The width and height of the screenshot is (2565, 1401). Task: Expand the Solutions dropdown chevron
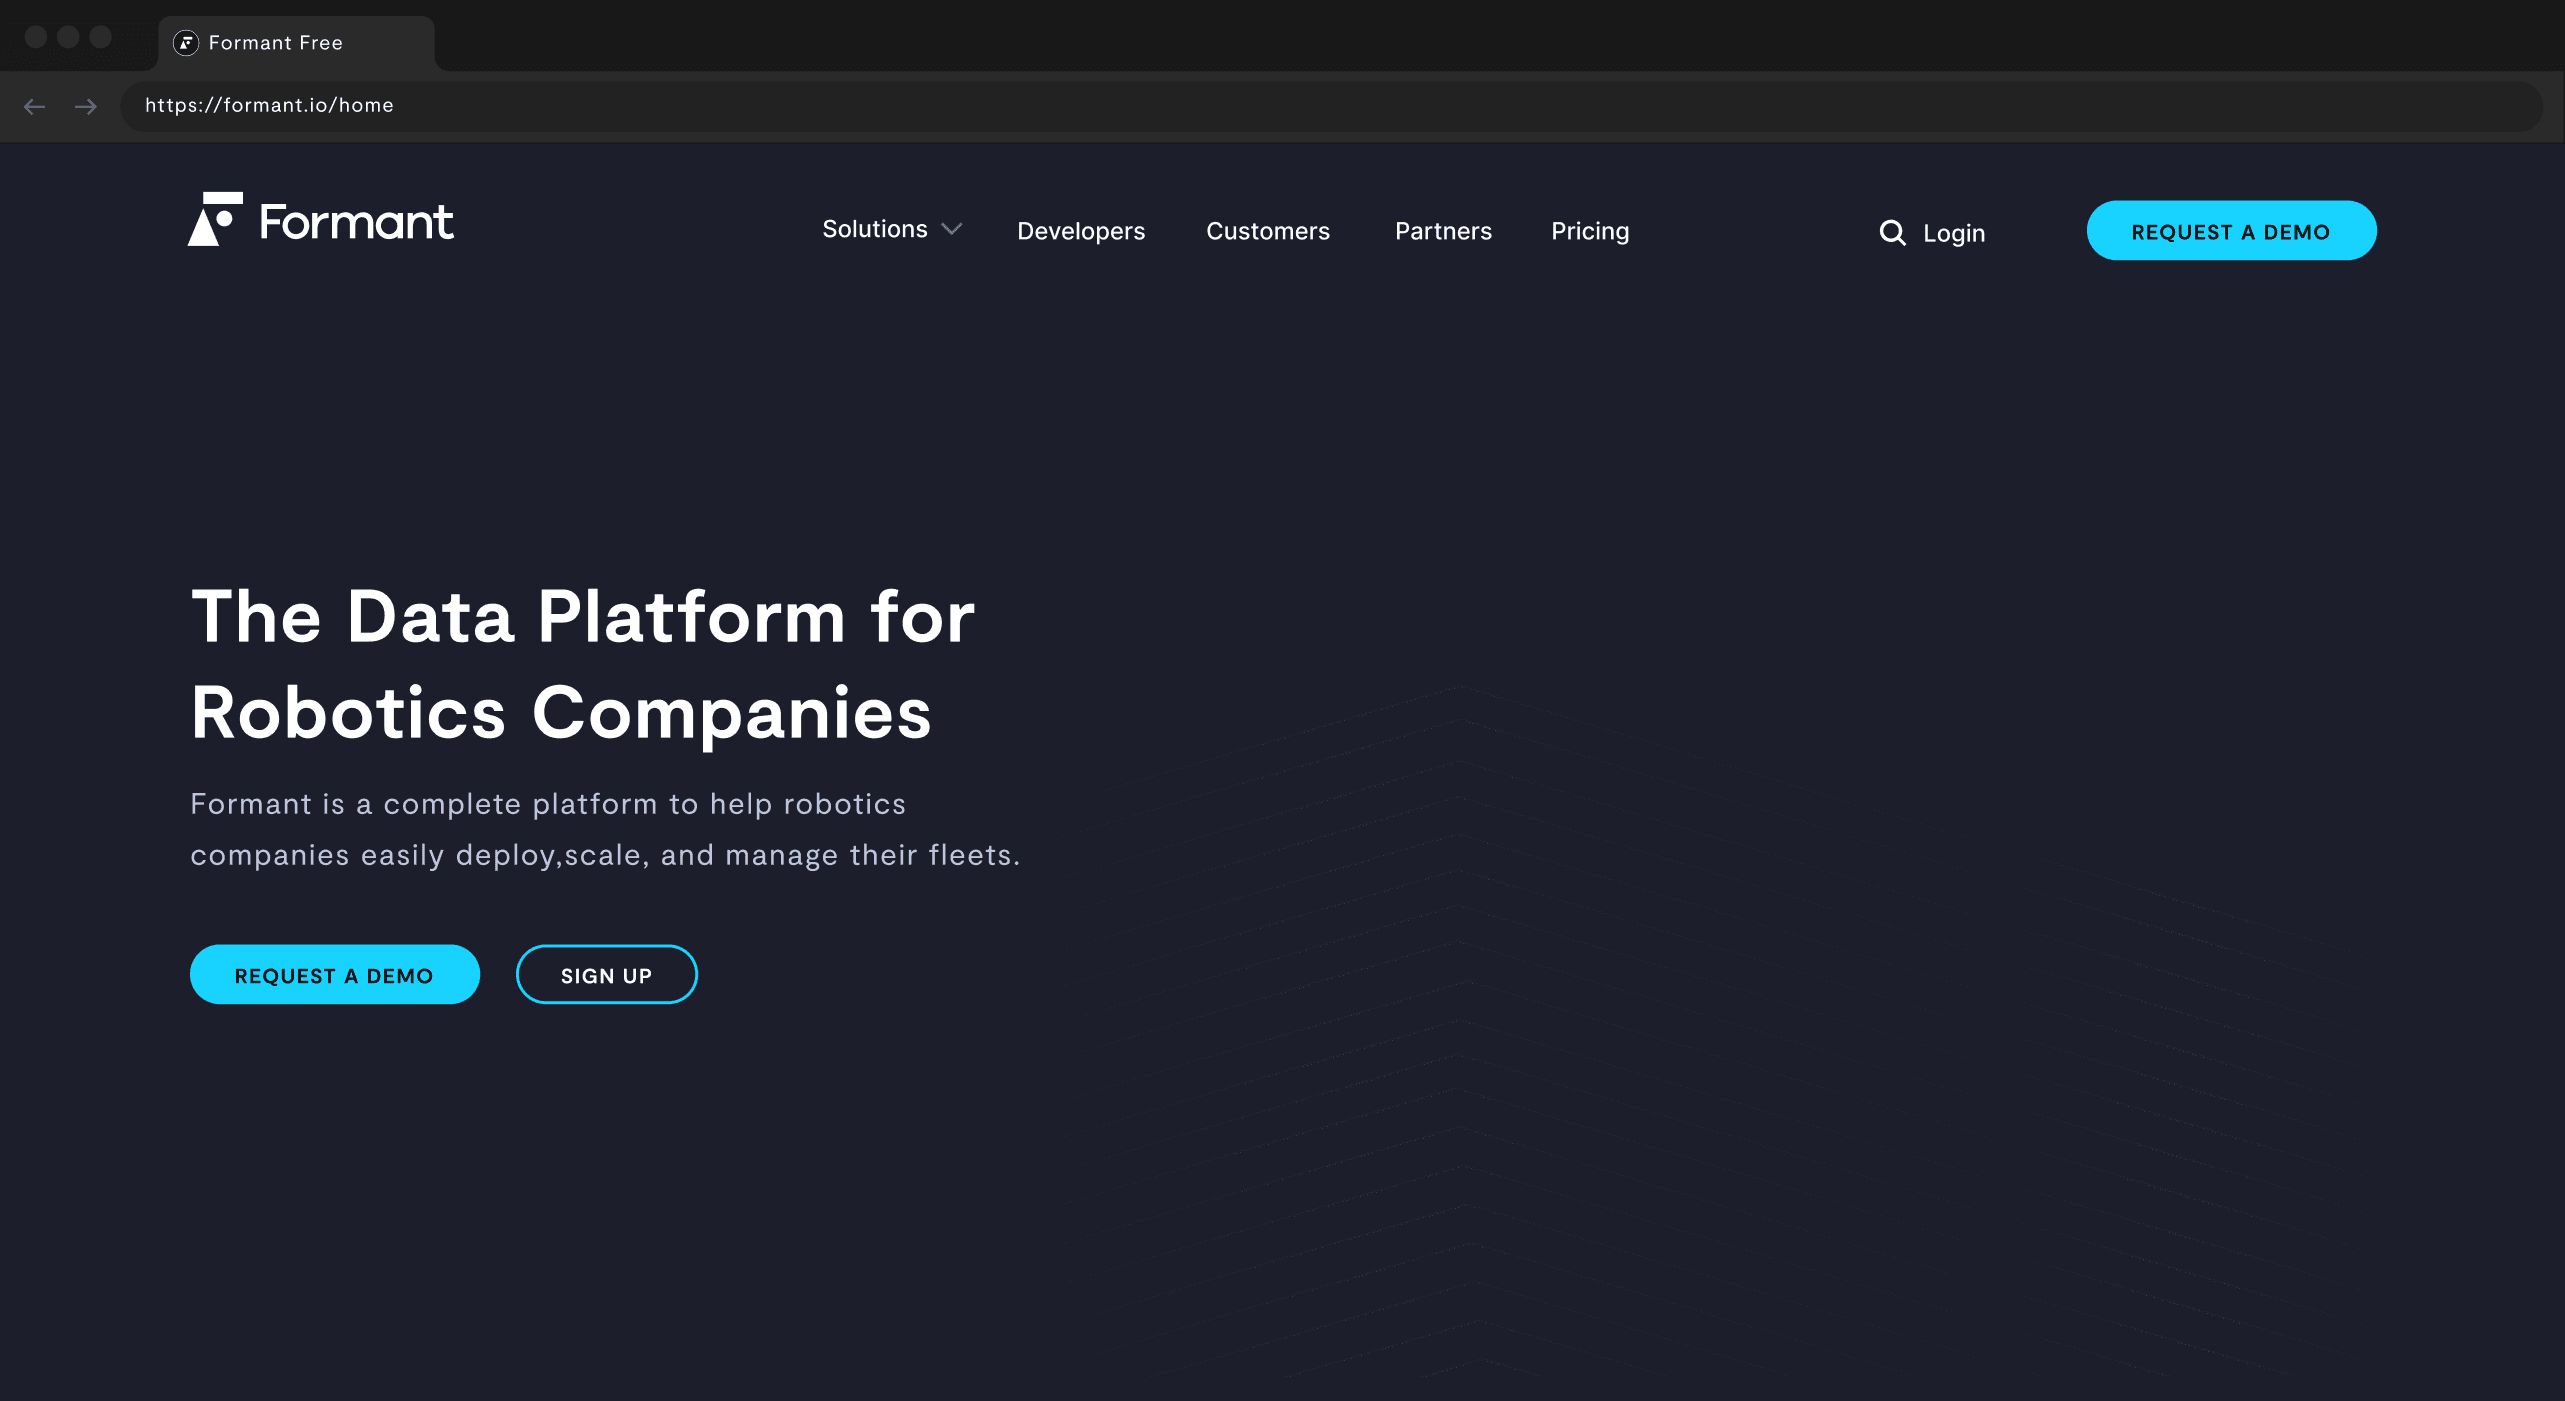point(952,229)
